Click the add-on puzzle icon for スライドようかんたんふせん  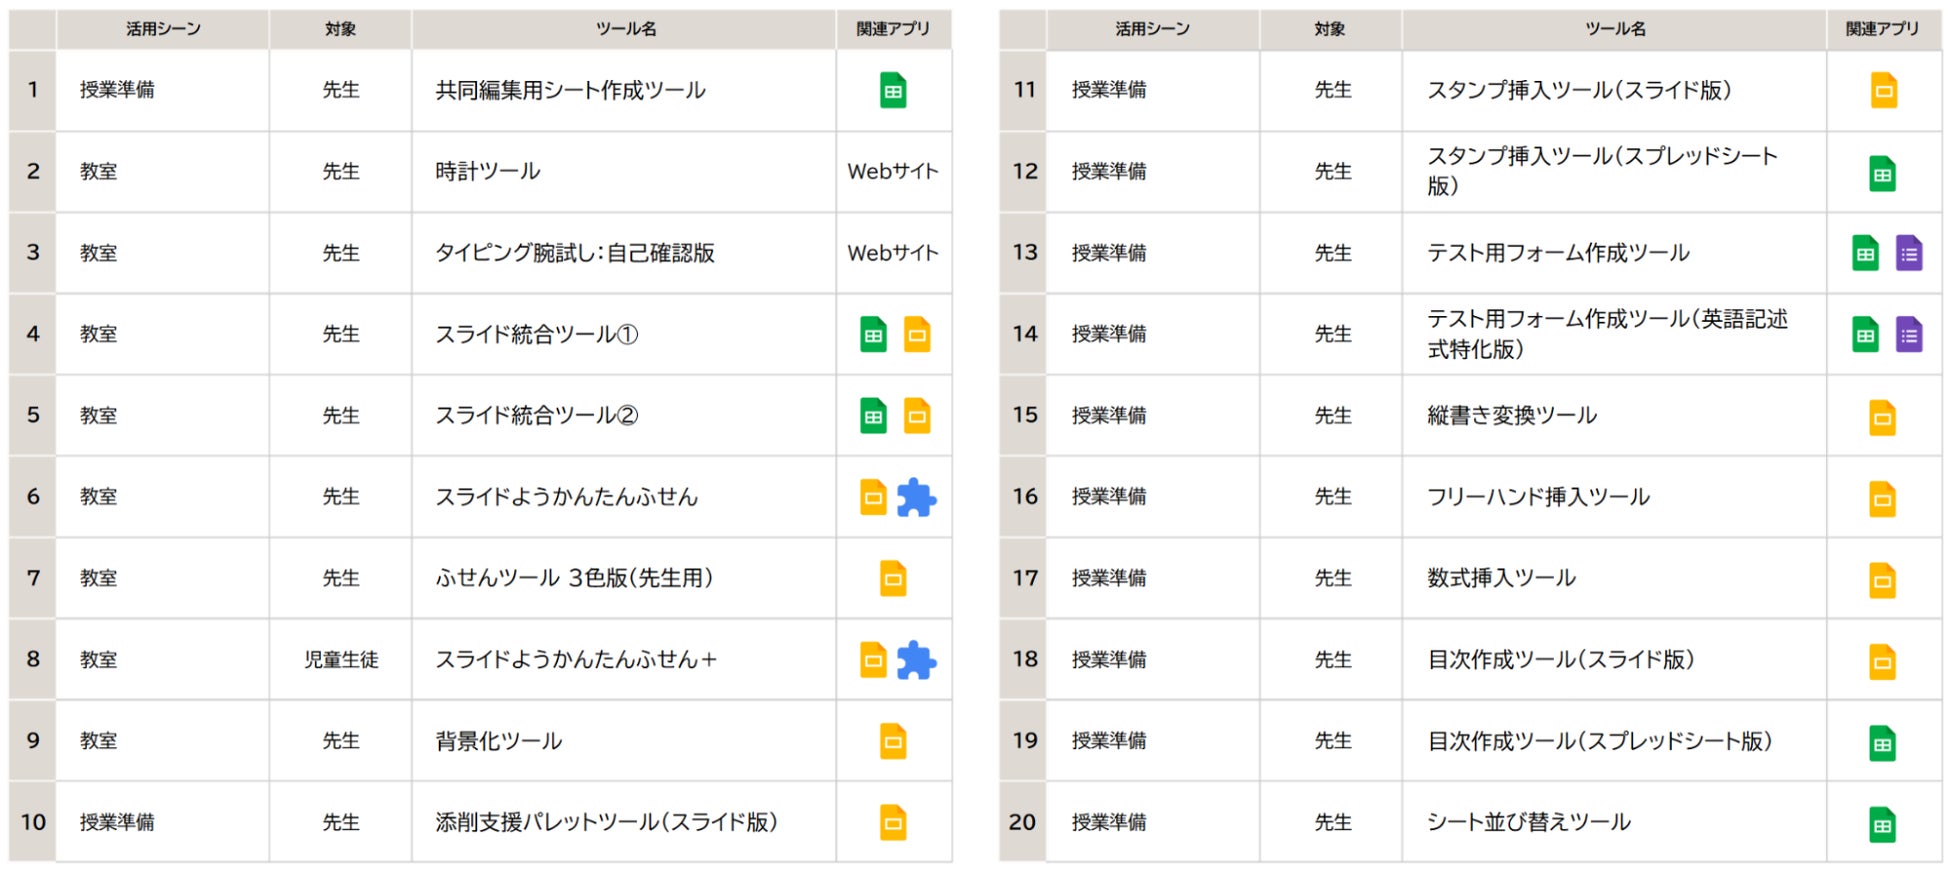(x=916, y=498)
